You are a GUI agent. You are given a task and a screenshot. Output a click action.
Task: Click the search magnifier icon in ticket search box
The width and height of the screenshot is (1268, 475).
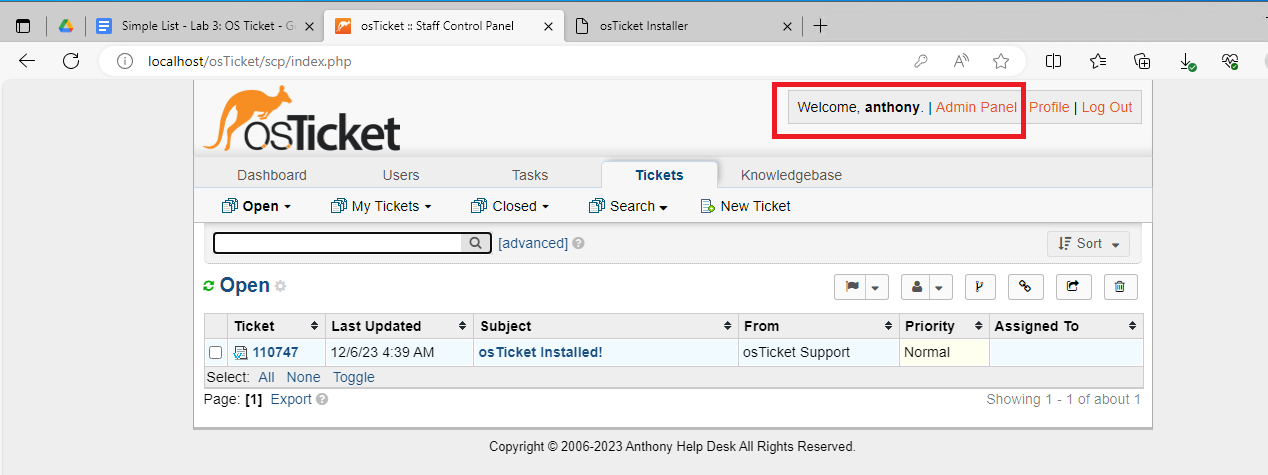pos(476,243)
